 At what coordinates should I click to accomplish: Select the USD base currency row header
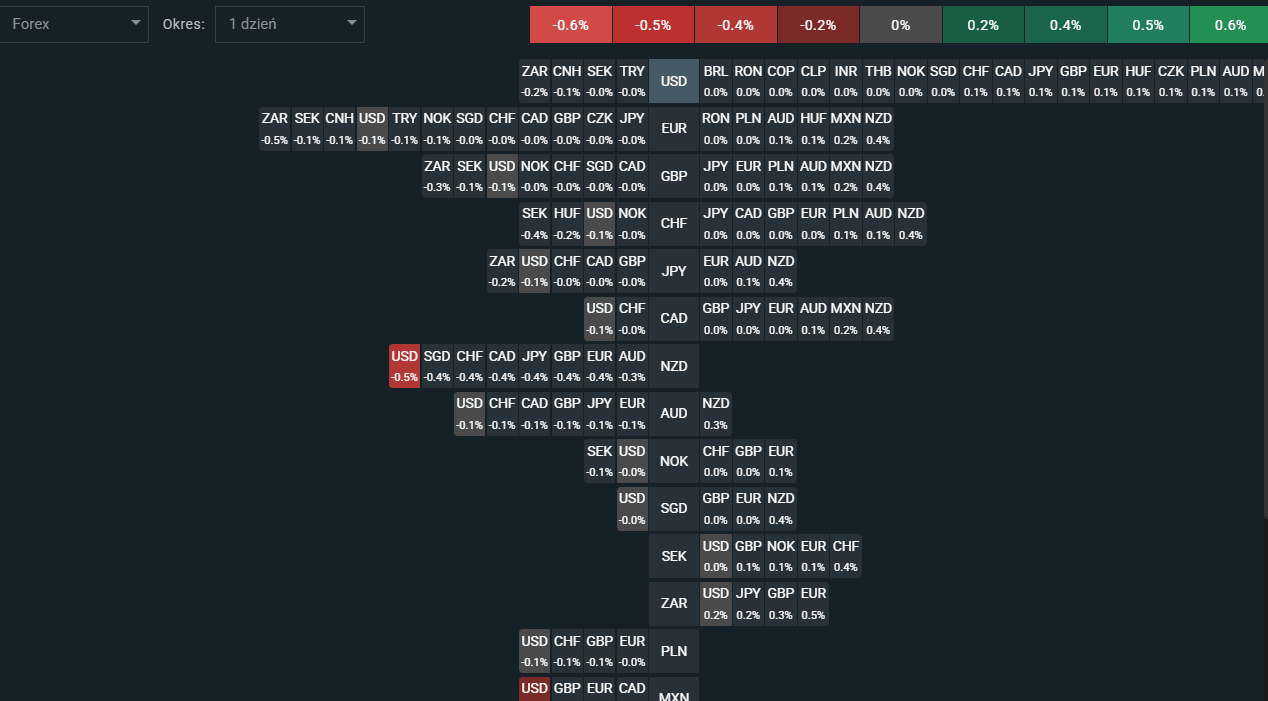point(674,81)
